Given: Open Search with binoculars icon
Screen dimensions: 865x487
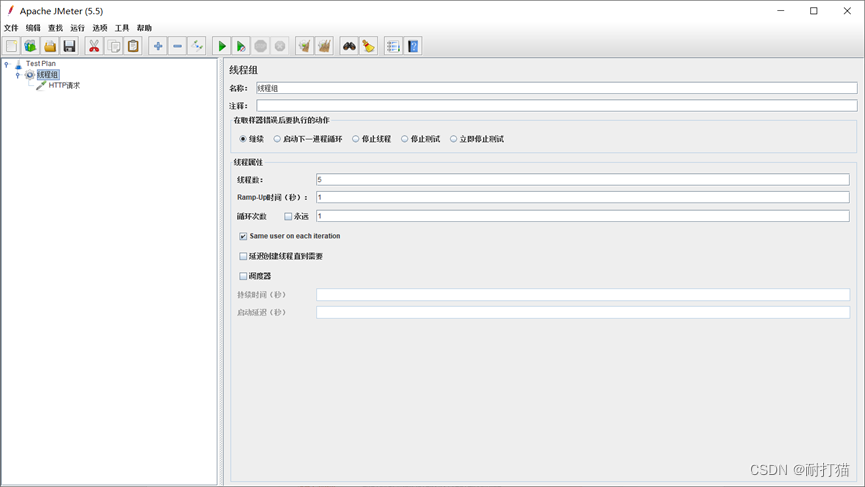Looking at the screenshot, I should point(349,46).
